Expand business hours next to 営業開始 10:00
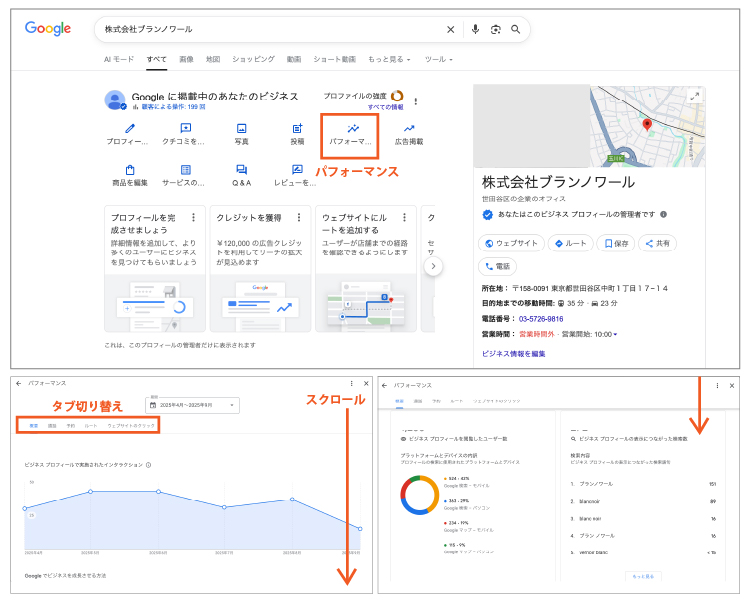 pyautogui.click(x=616, y=334)
